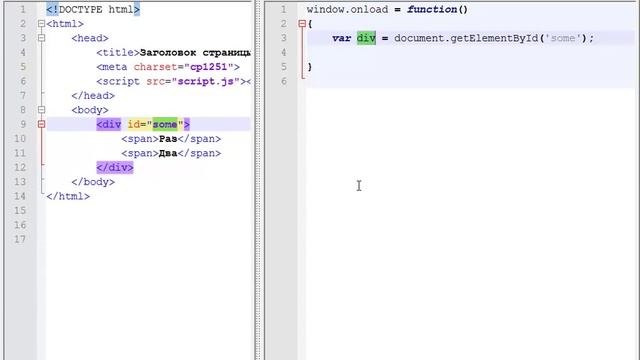Collapse the body fold marker on line 8

(x=41, y=110)
